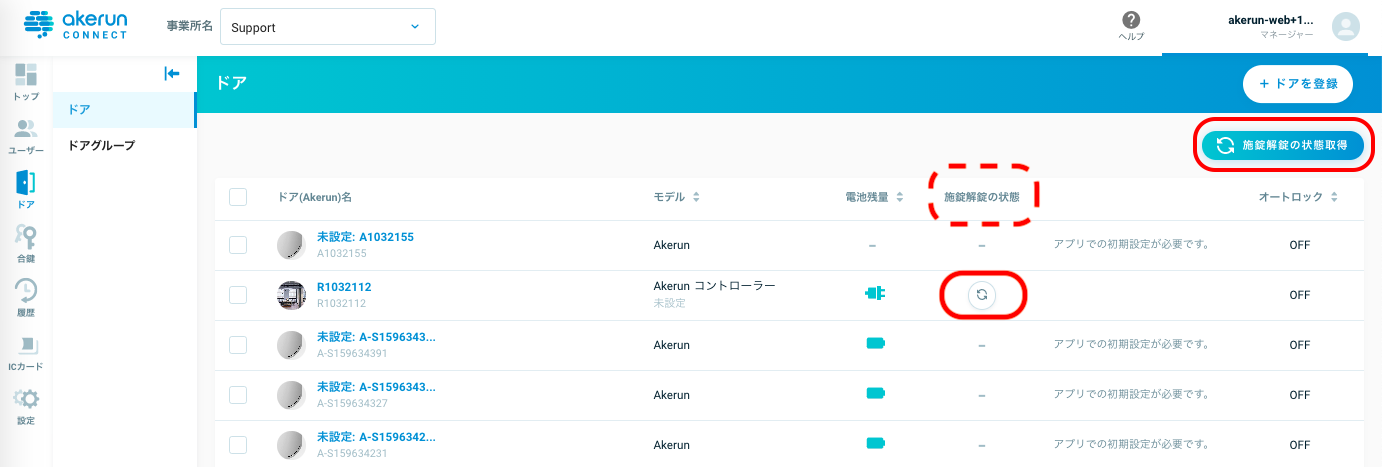The image size is (1382, 467).
Task: Click battery icon for A-S159634231
Action: tap(876, 443)
